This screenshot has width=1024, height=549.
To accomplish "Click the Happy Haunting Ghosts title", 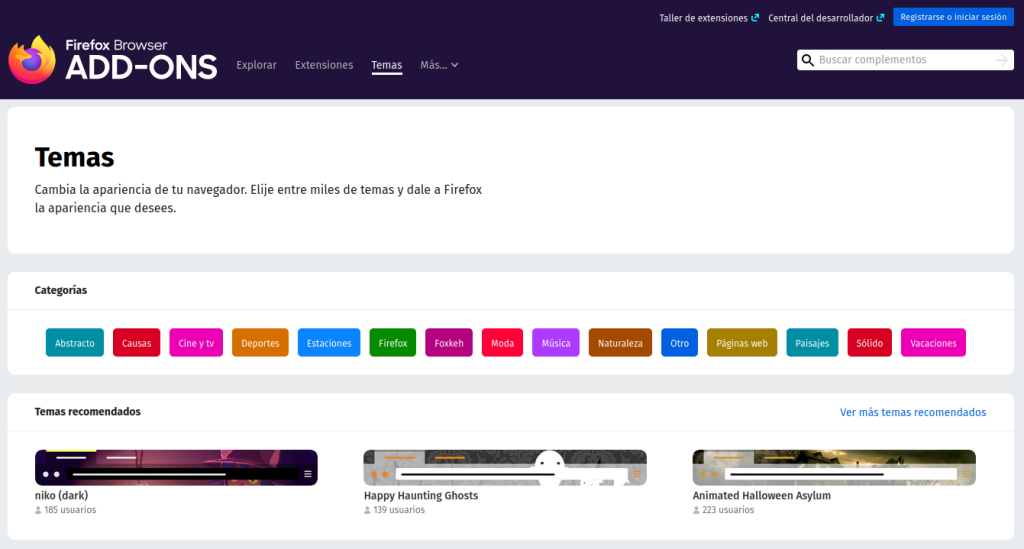I will pos(421,495).
